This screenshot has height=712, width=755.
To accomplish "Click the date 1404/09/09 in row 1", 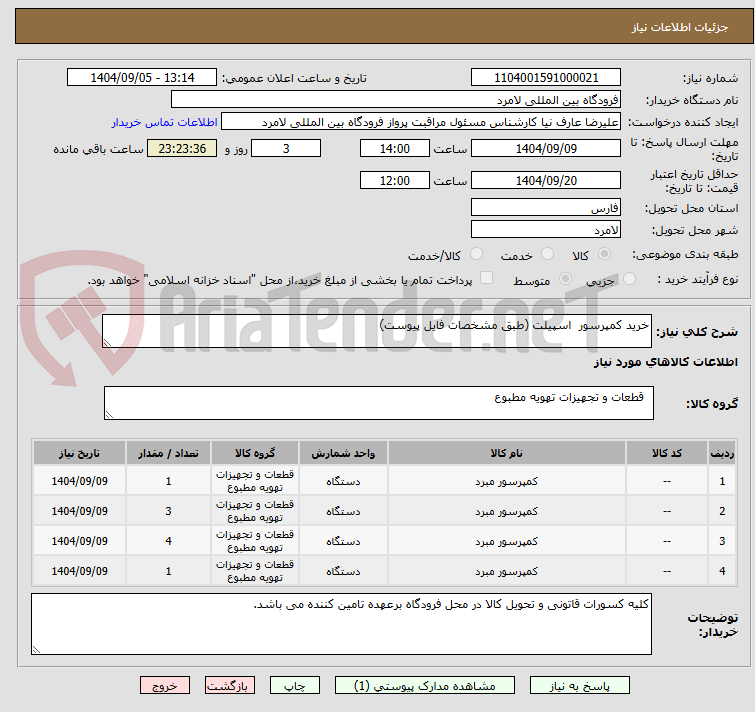I will pyautogui.click(x=79, y=481).
